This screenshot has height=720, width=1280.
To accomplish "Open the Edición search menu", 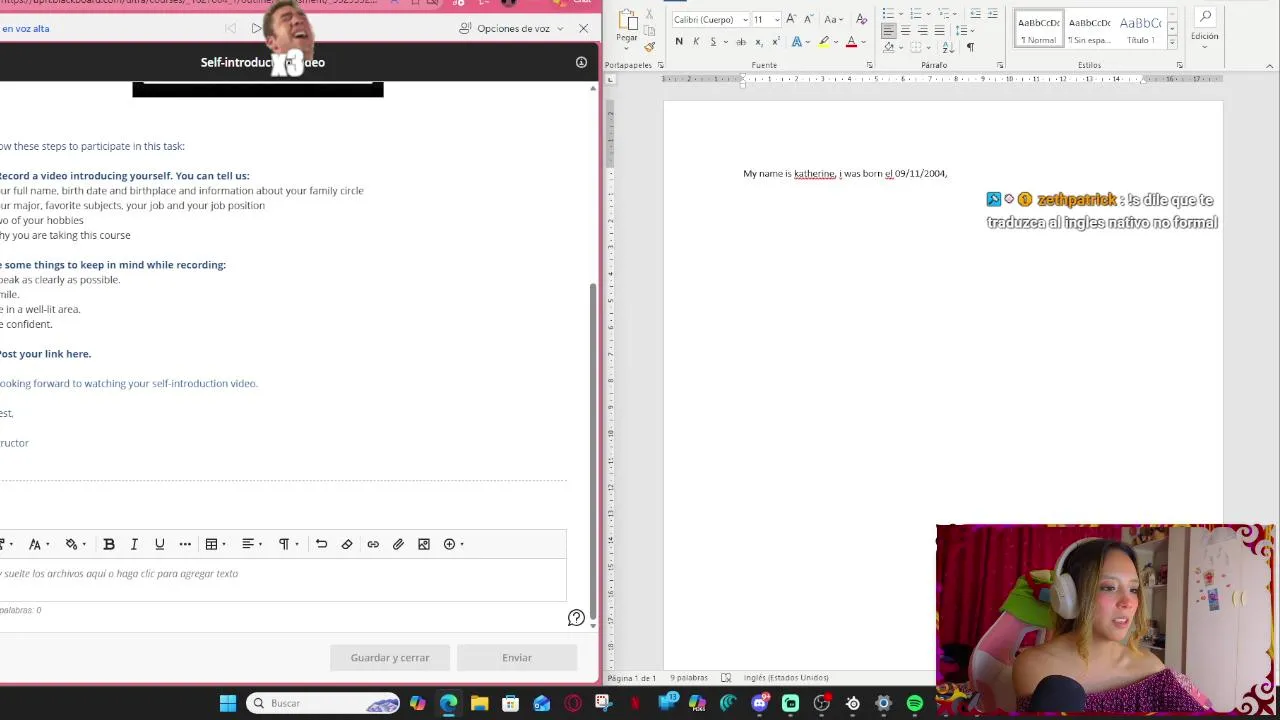I will pos(1205,25).
